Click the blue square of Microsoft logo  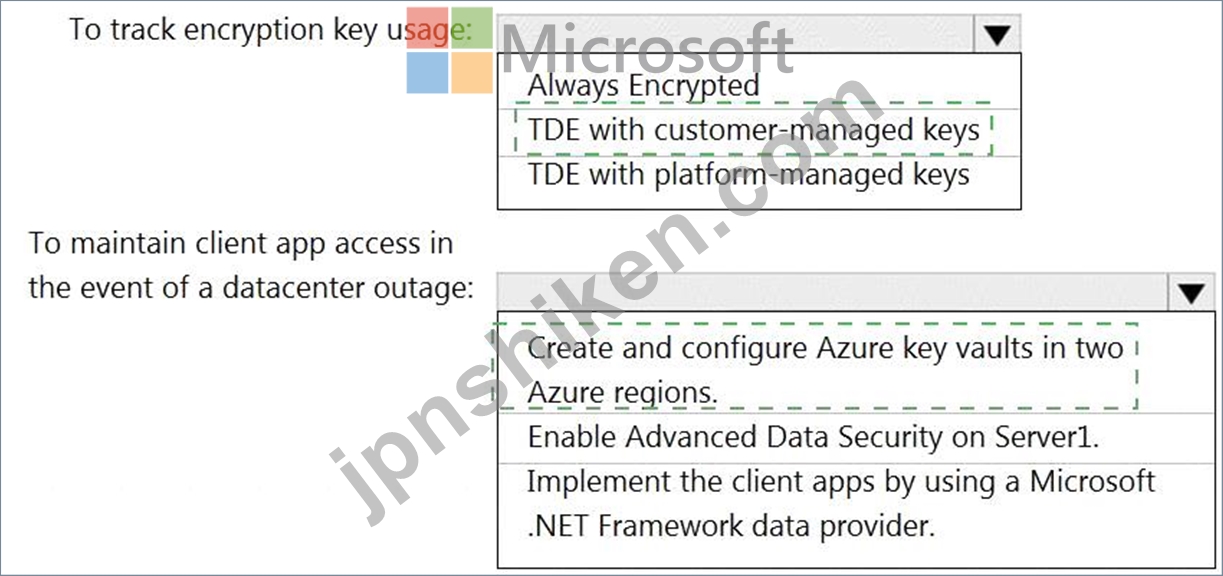pos(427,73)
